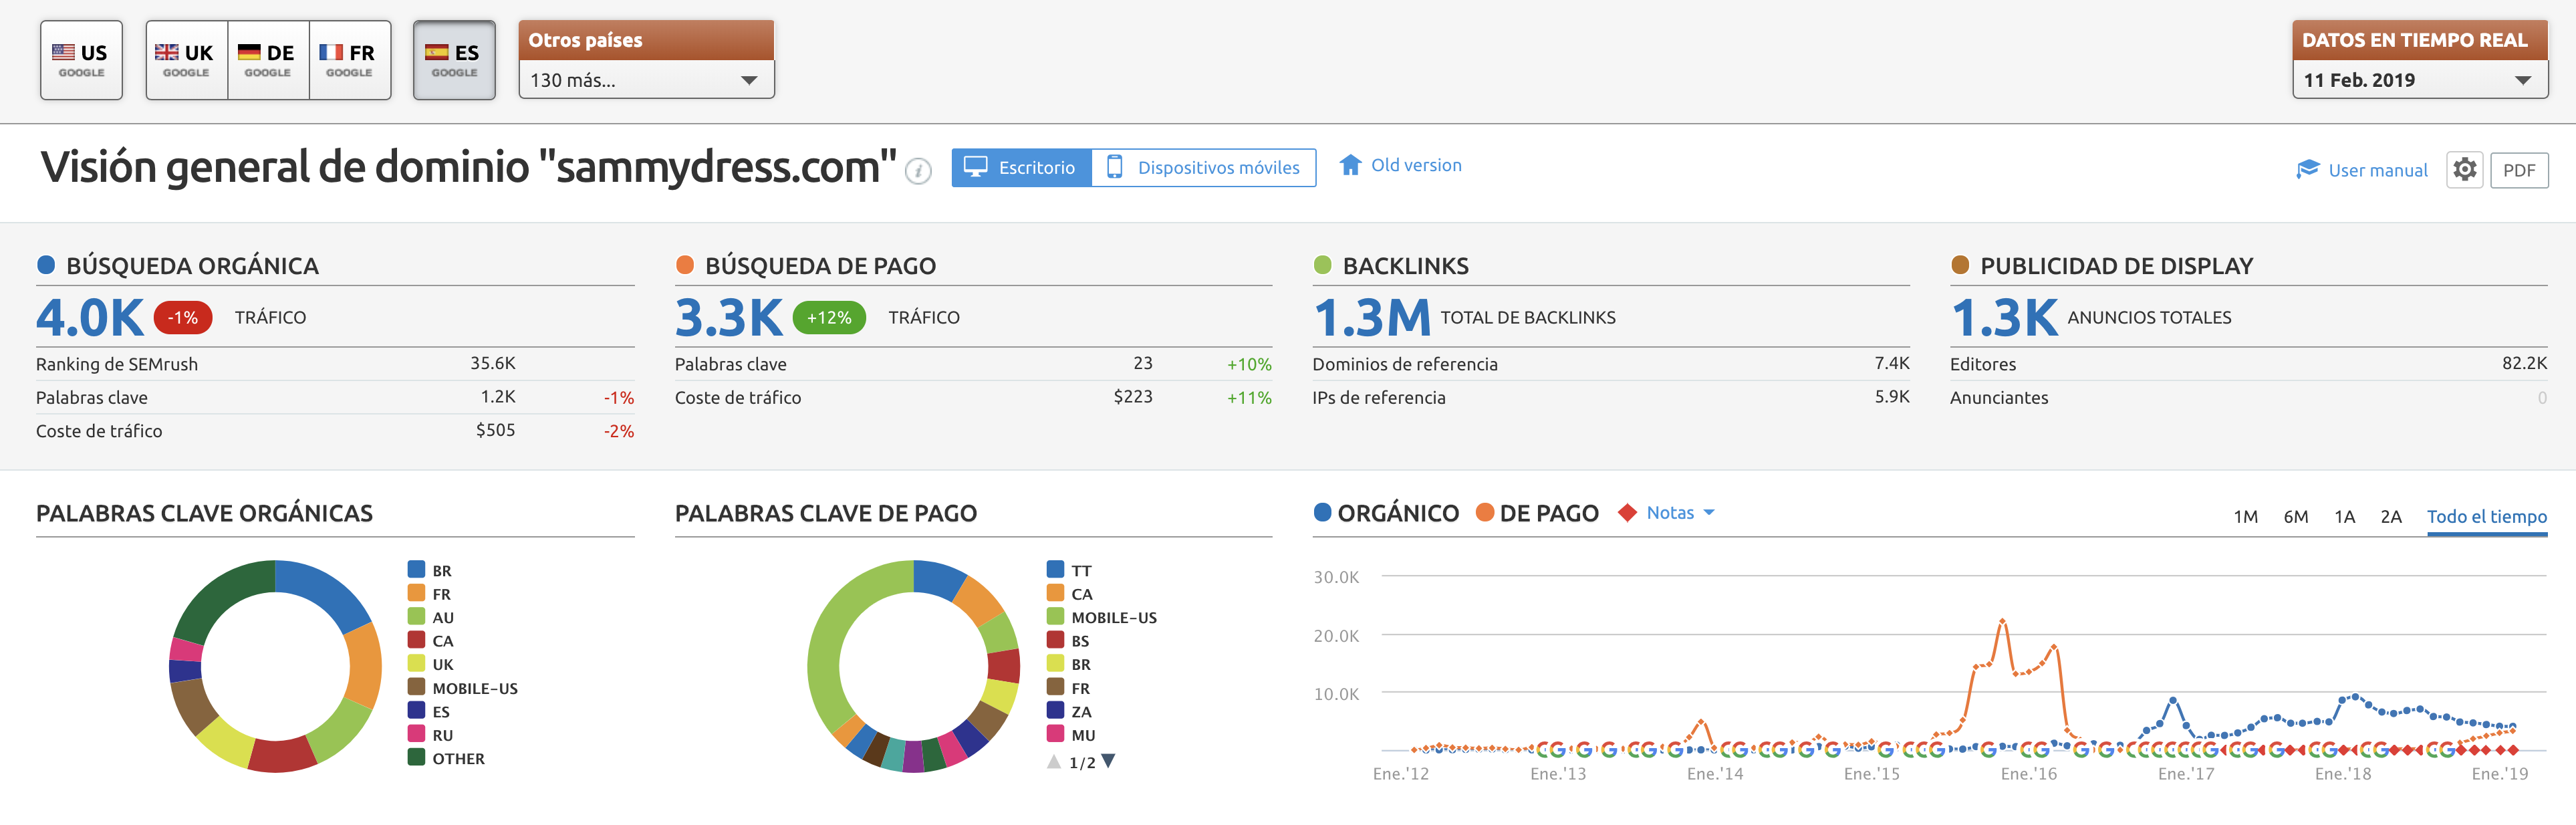Click the BÚSQUEDA ORGÁNICA section heading
The image size is (2576, 825).
tap(192, 266)
